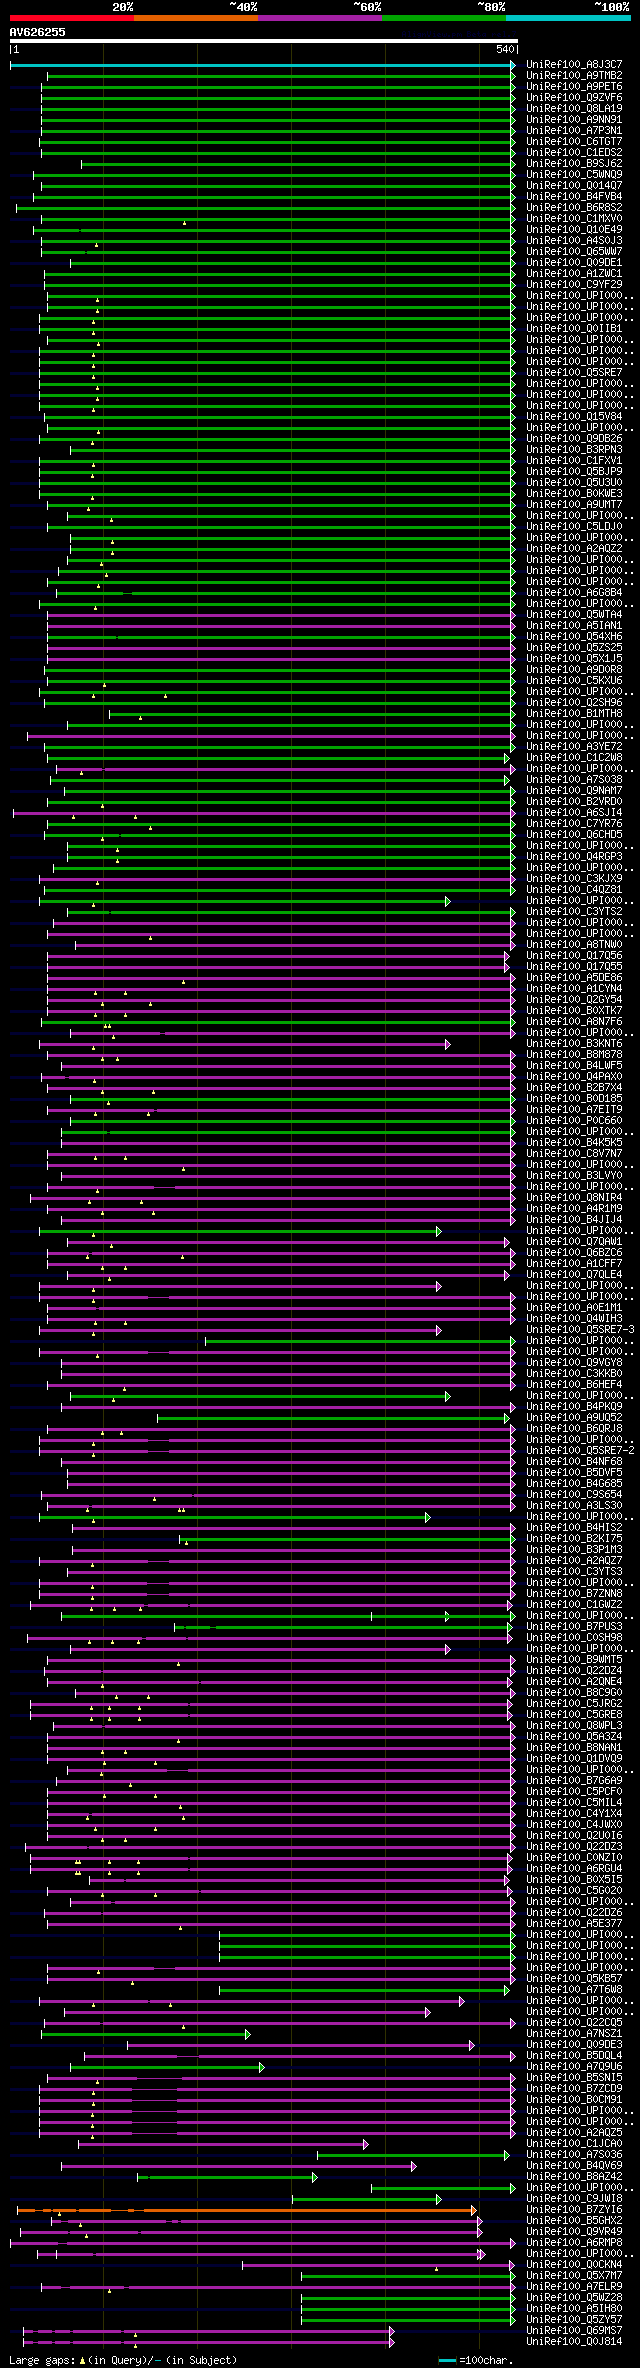Viewport: 640px width, 2368px height.
Task: Select the UniRef100_B7PUS3 label
Action: click(x=574, y=1627)
